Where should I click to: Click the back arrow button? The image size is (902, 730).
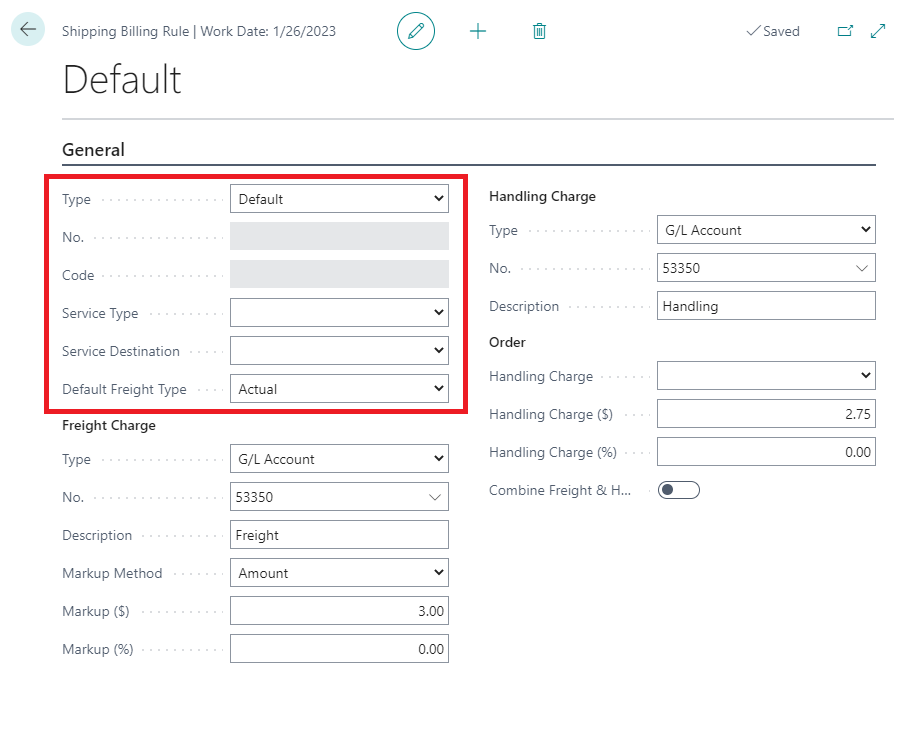[x=27, y=30]
